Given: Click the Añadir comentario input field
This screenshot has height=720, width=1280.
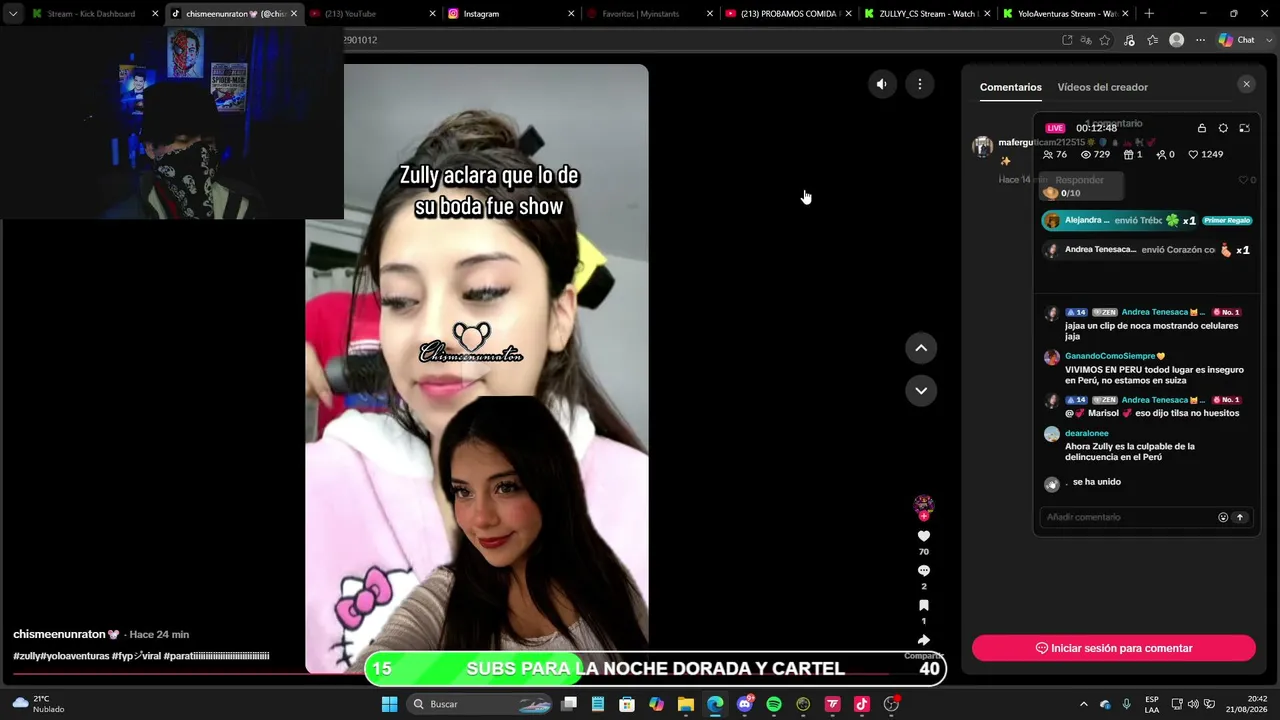Looking at the screenshot, I should tap(1127, 517).
